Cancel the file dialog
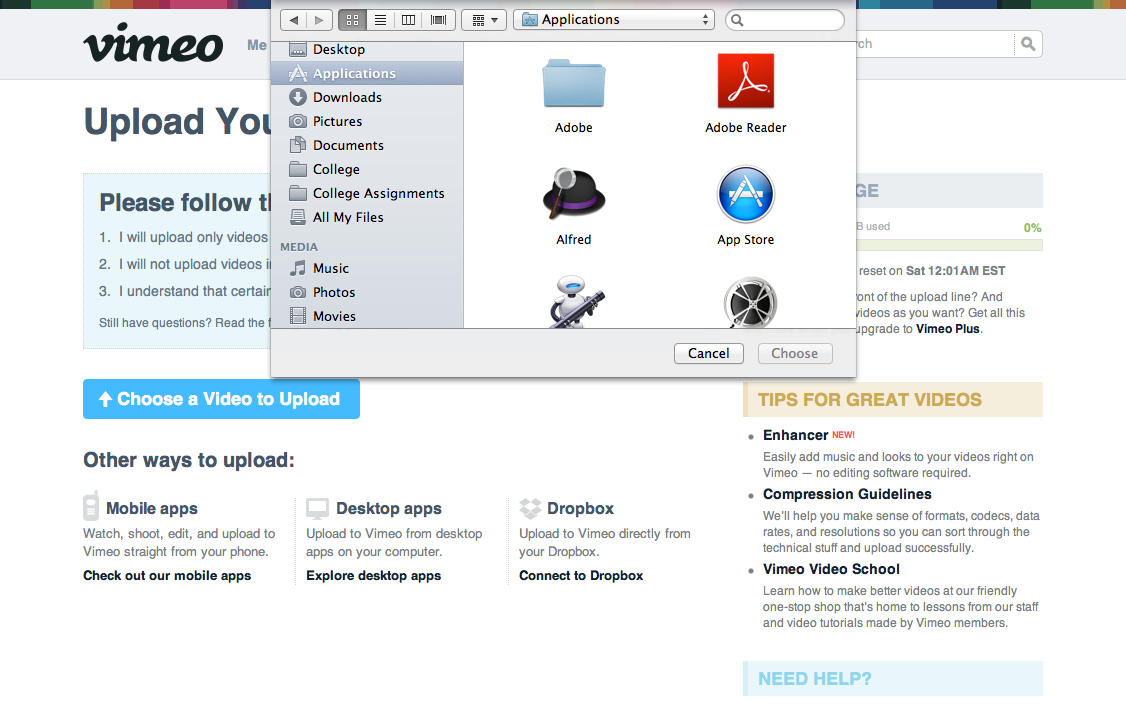 tap(708, 353)
